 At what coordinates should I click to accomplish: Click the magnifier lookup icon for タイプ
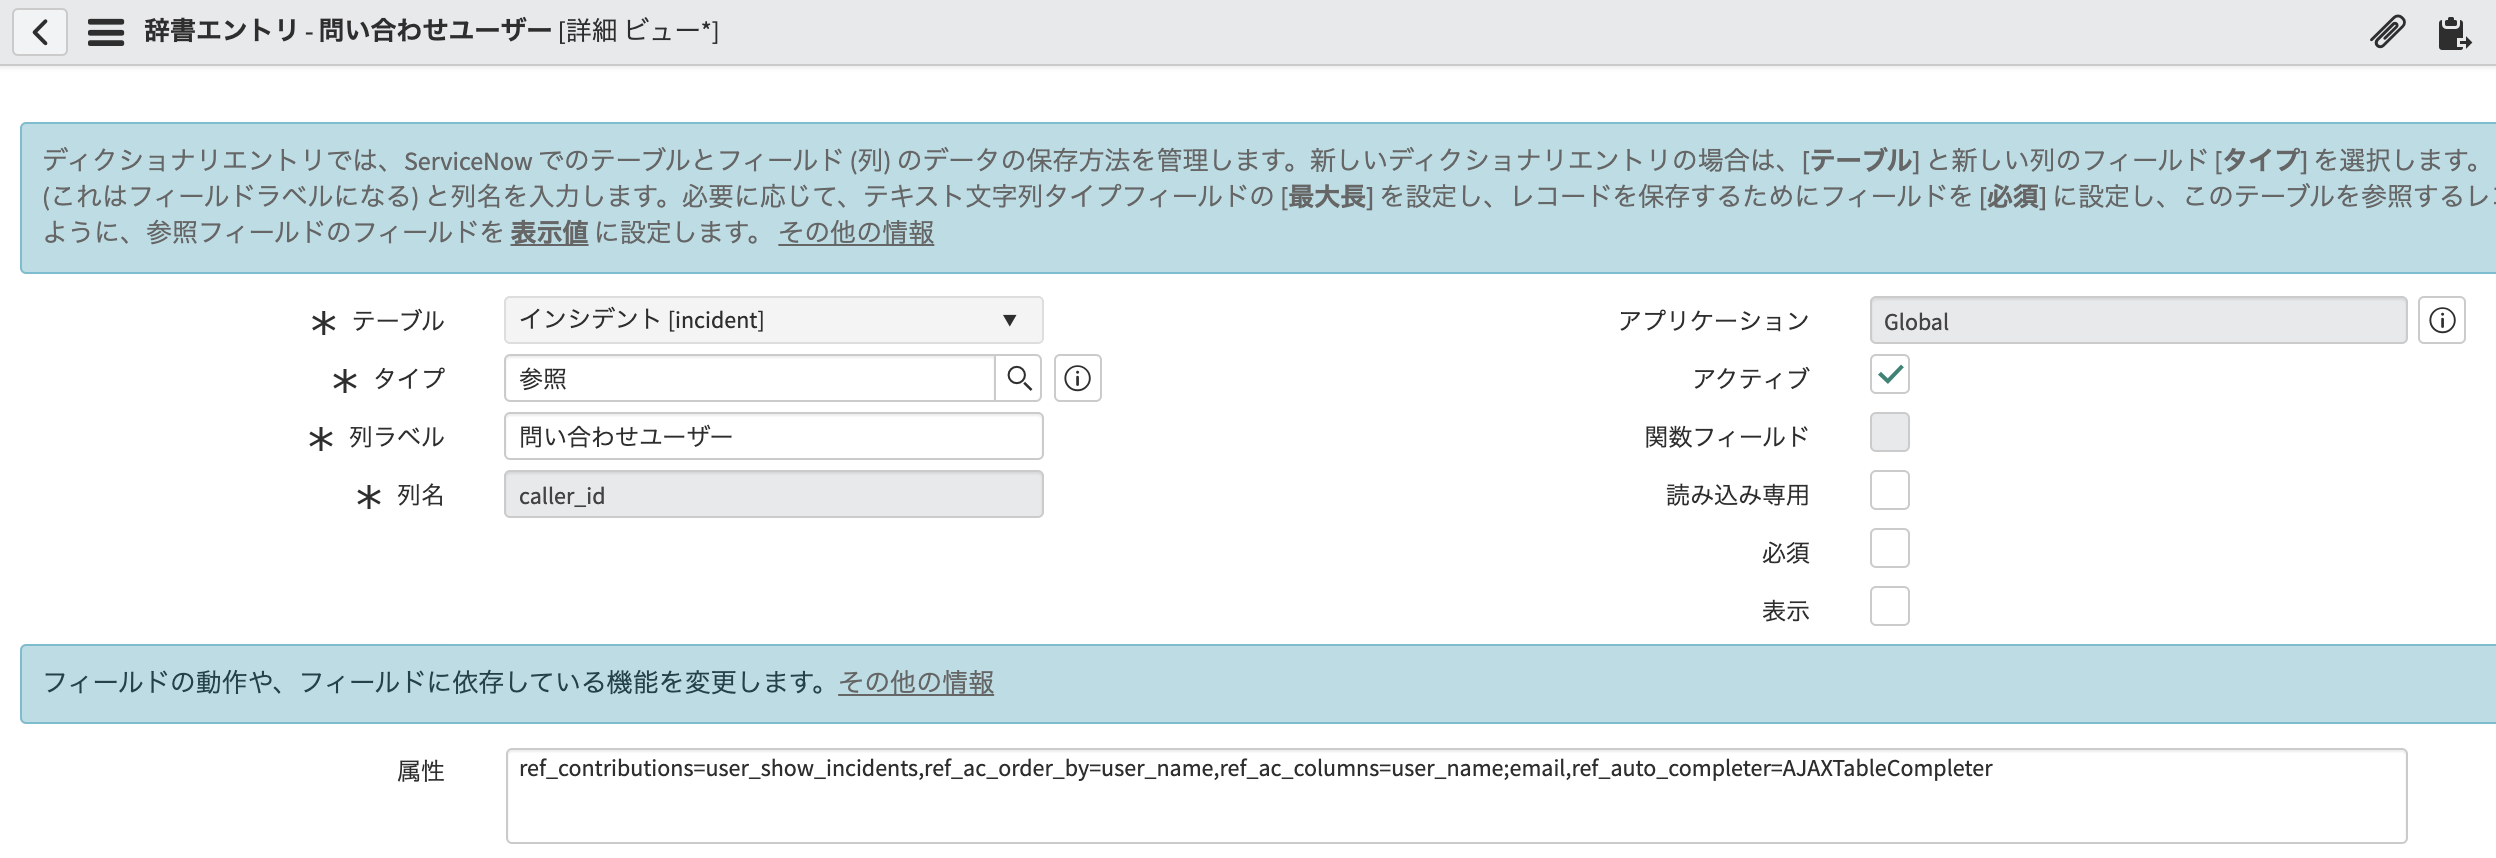click(x=1019, y=378)
